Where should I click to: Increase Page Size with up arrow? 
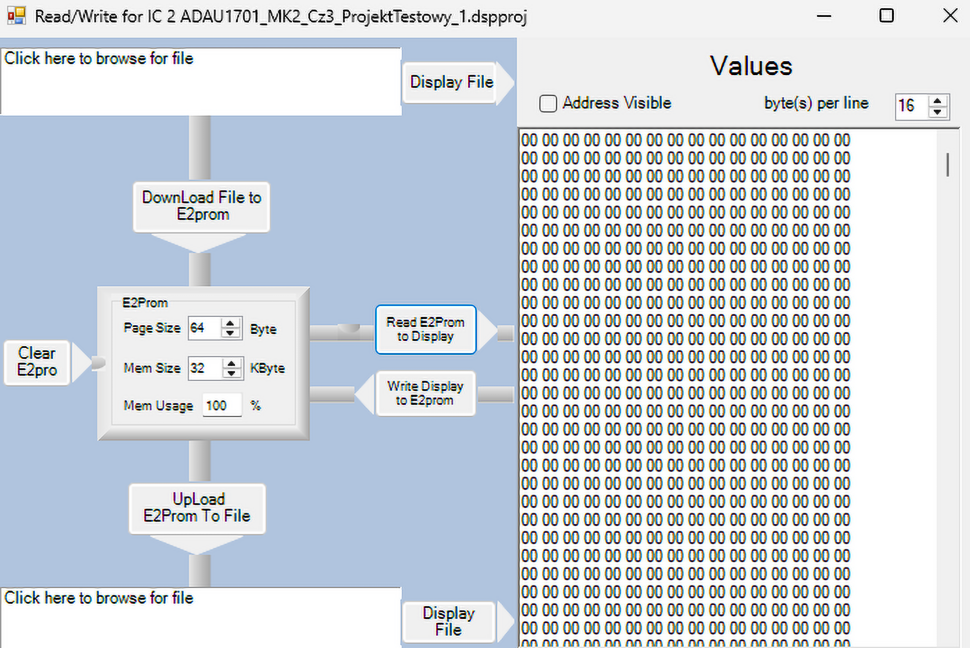231,323
